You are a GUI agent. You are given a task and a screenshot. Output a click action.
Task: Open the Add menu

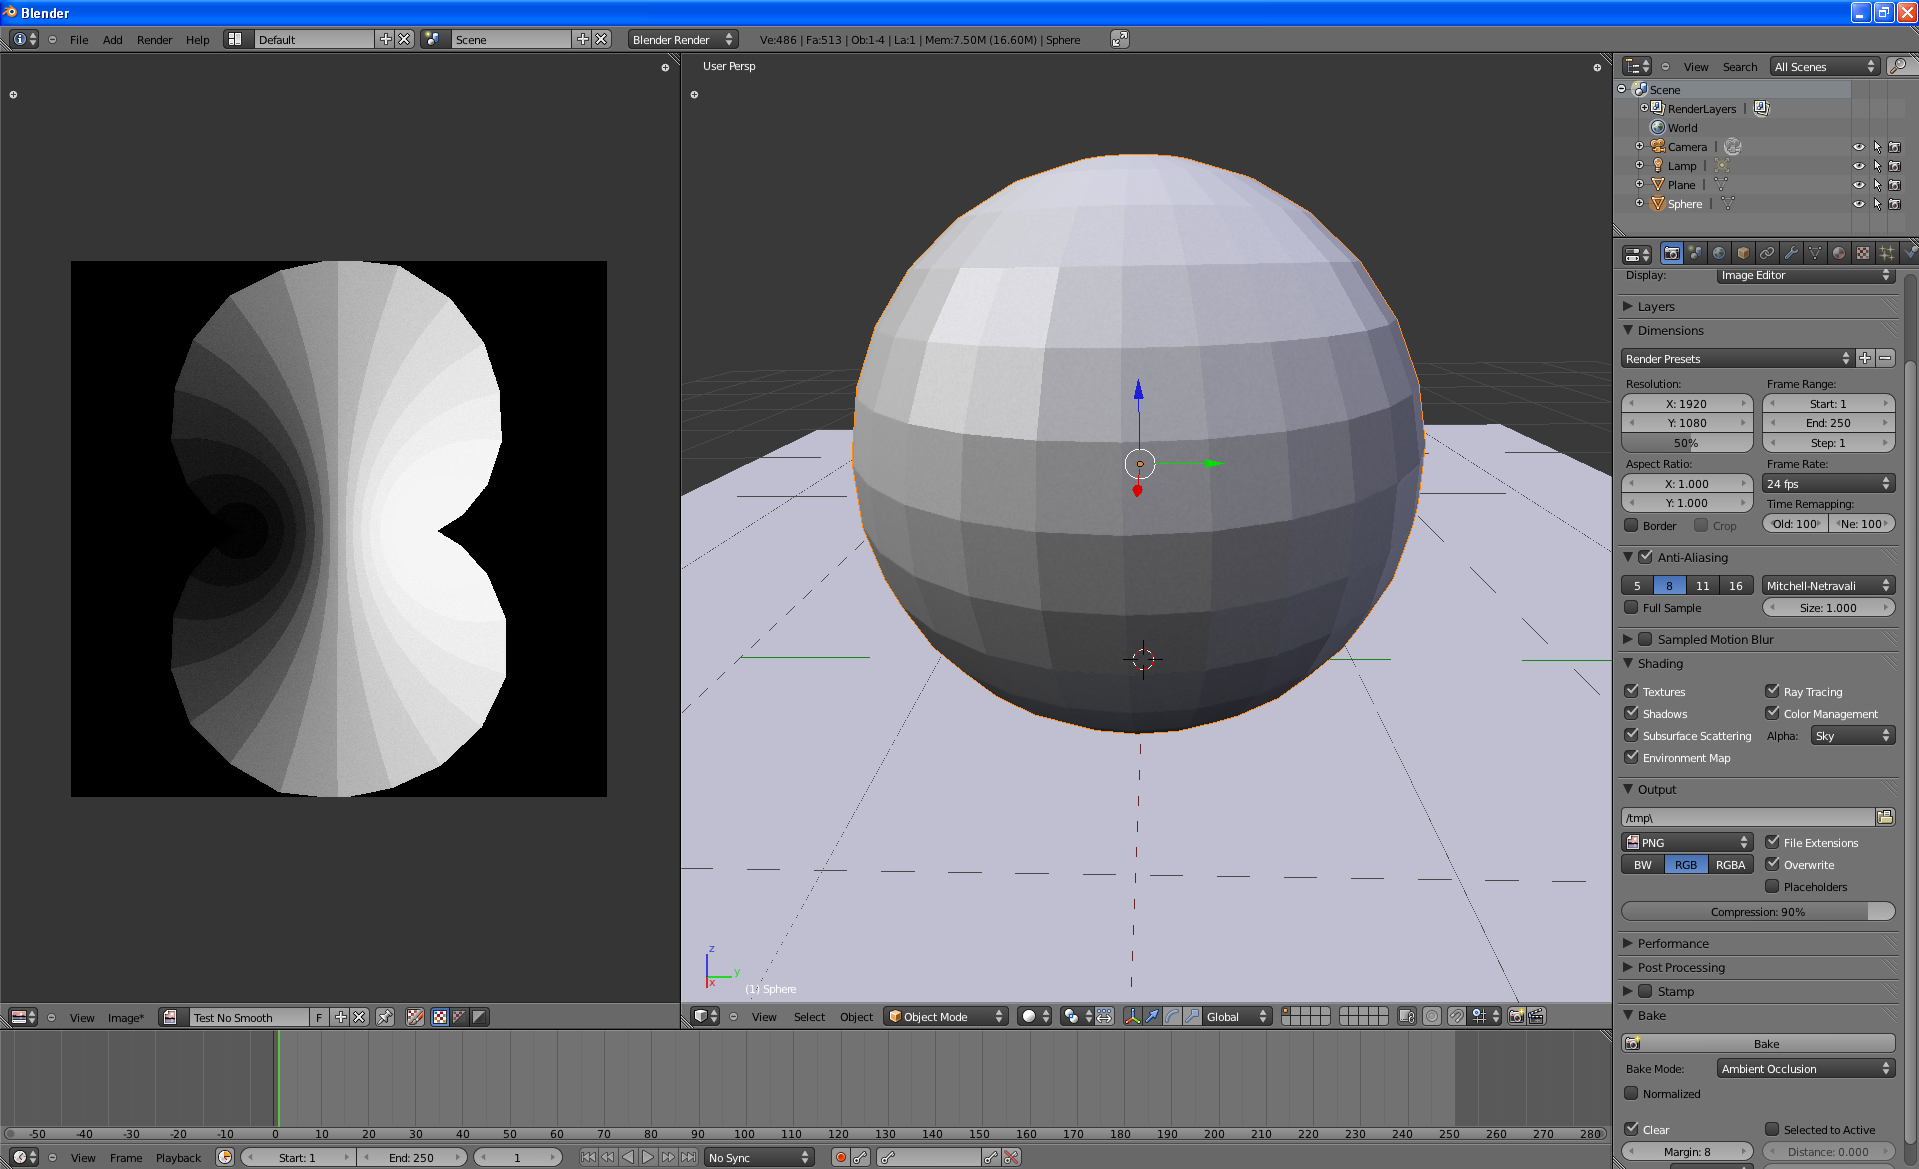pyautogui.click(x=113, y=40)
